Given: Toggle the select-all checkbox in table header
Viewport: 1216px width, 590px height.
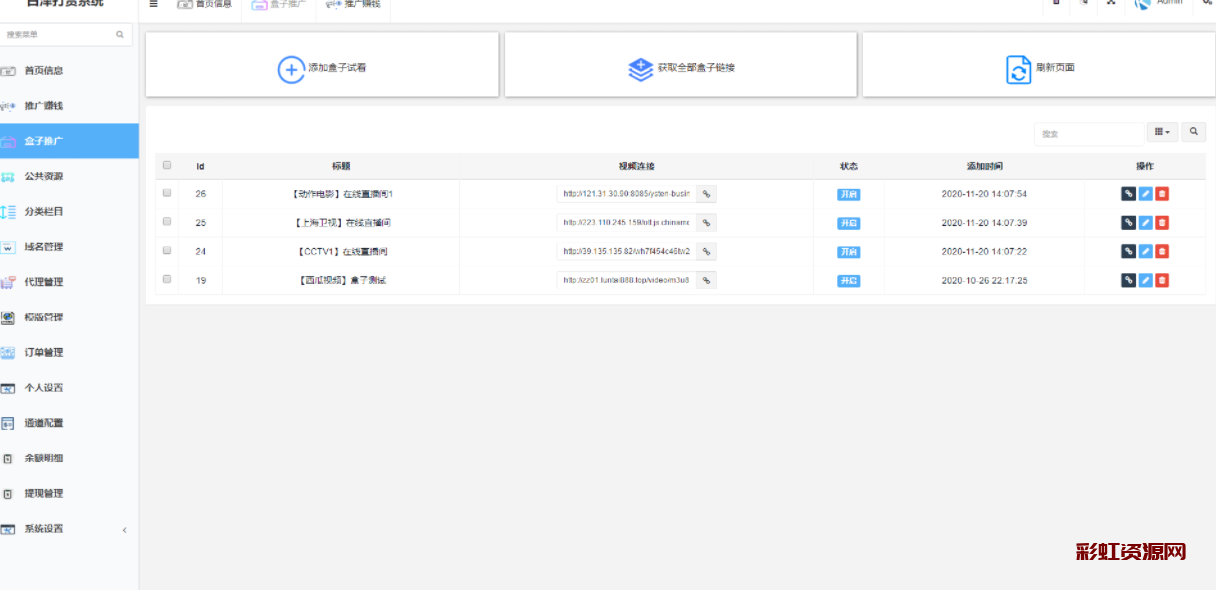Looking at the screenshot, I should [x=167, y=166].
